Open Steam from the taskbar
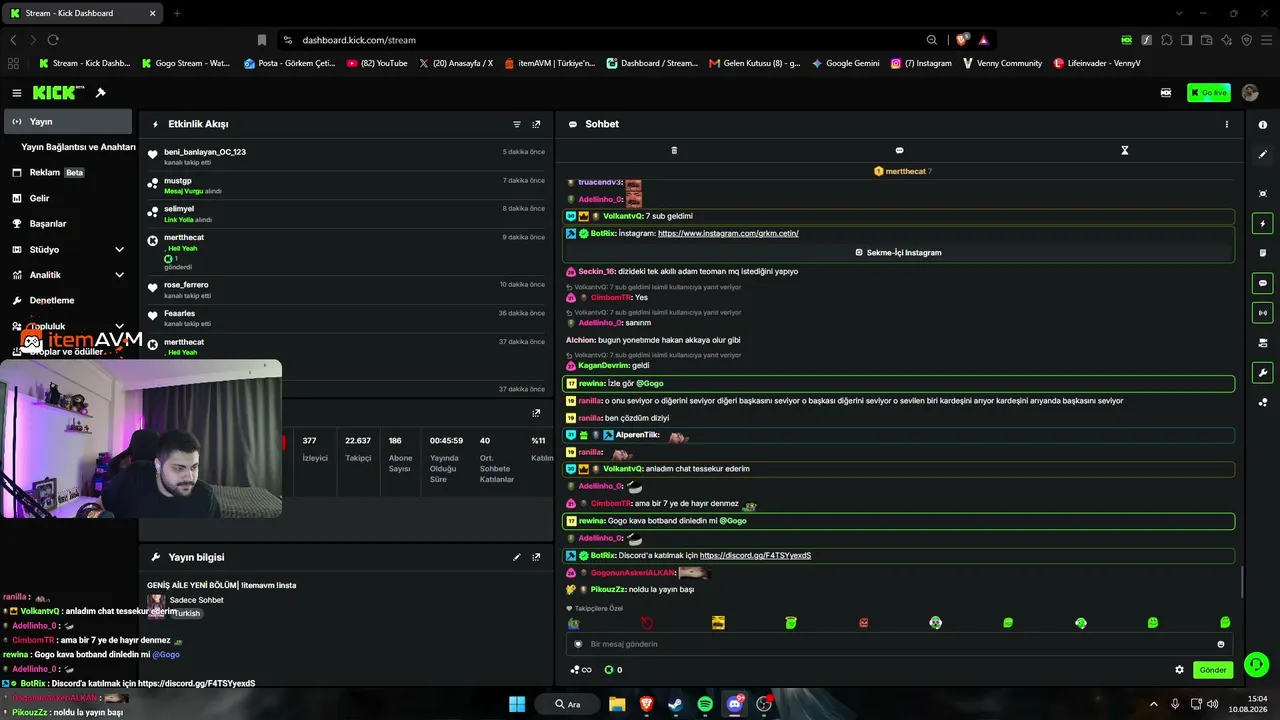The image size is (1280, 720). 675,704
